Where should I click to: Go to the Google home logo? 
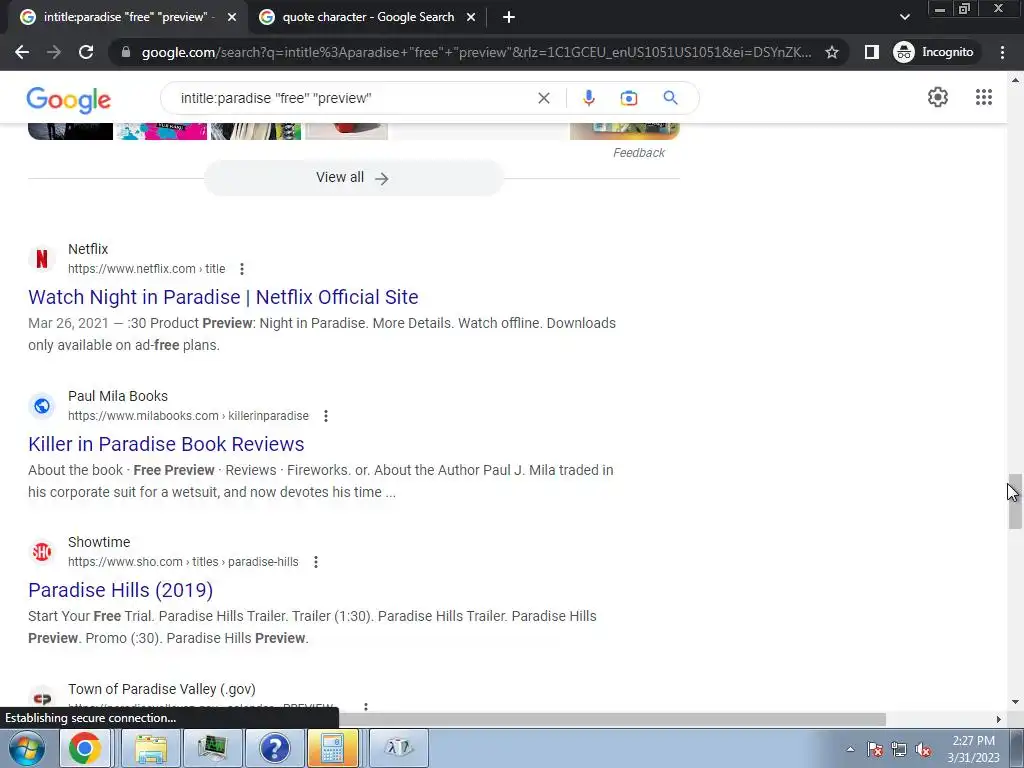[x=69, y=99]
